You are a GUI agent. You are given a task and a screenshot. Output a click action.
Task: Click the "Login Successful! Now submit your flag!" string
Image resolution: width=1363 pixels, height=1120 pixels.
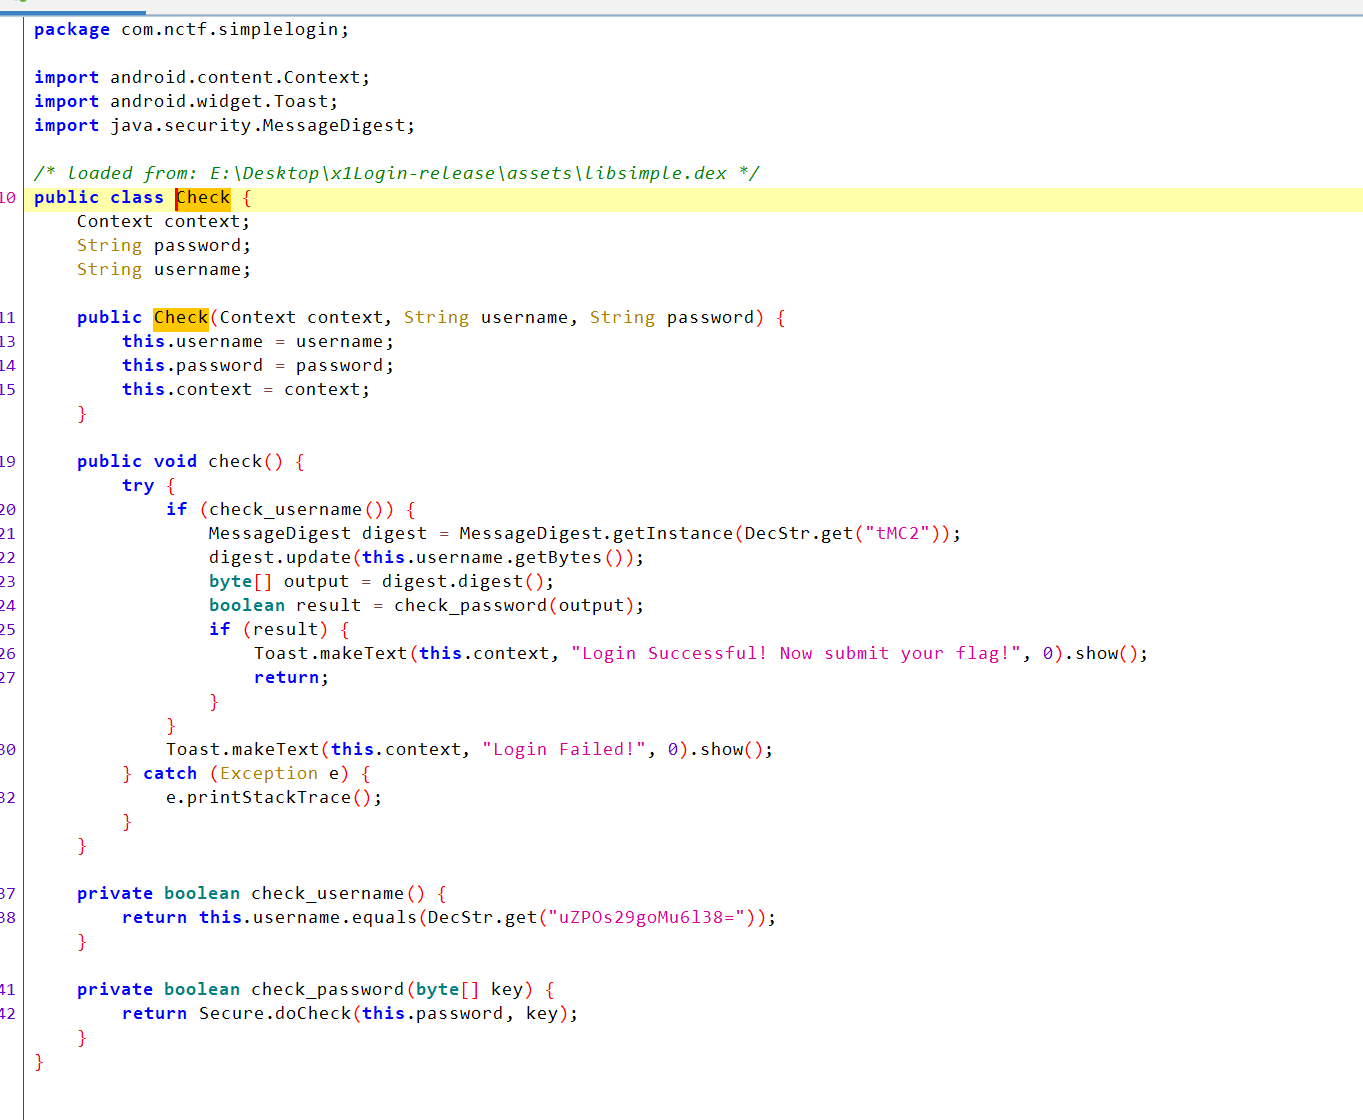point(796,654)
